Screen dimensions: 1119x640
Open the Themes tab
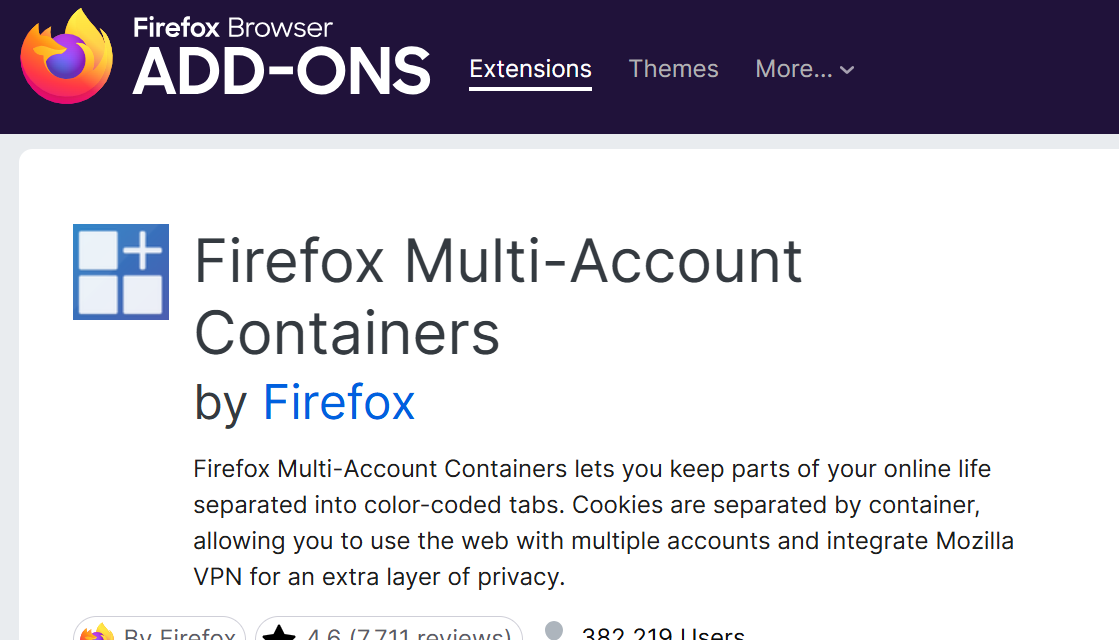coord(673,69)
